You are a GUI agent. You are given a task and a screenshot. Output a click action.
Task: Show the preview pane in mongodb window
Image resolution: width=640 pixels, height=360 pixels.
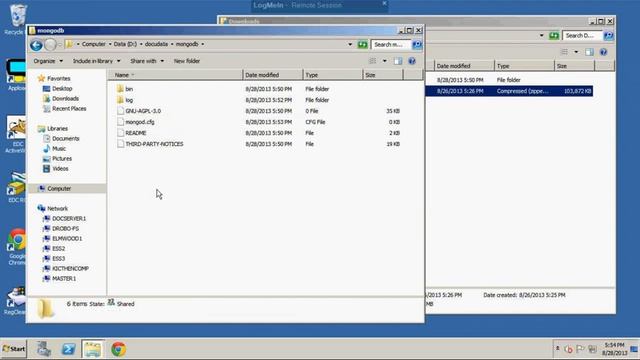coord(398,61)
